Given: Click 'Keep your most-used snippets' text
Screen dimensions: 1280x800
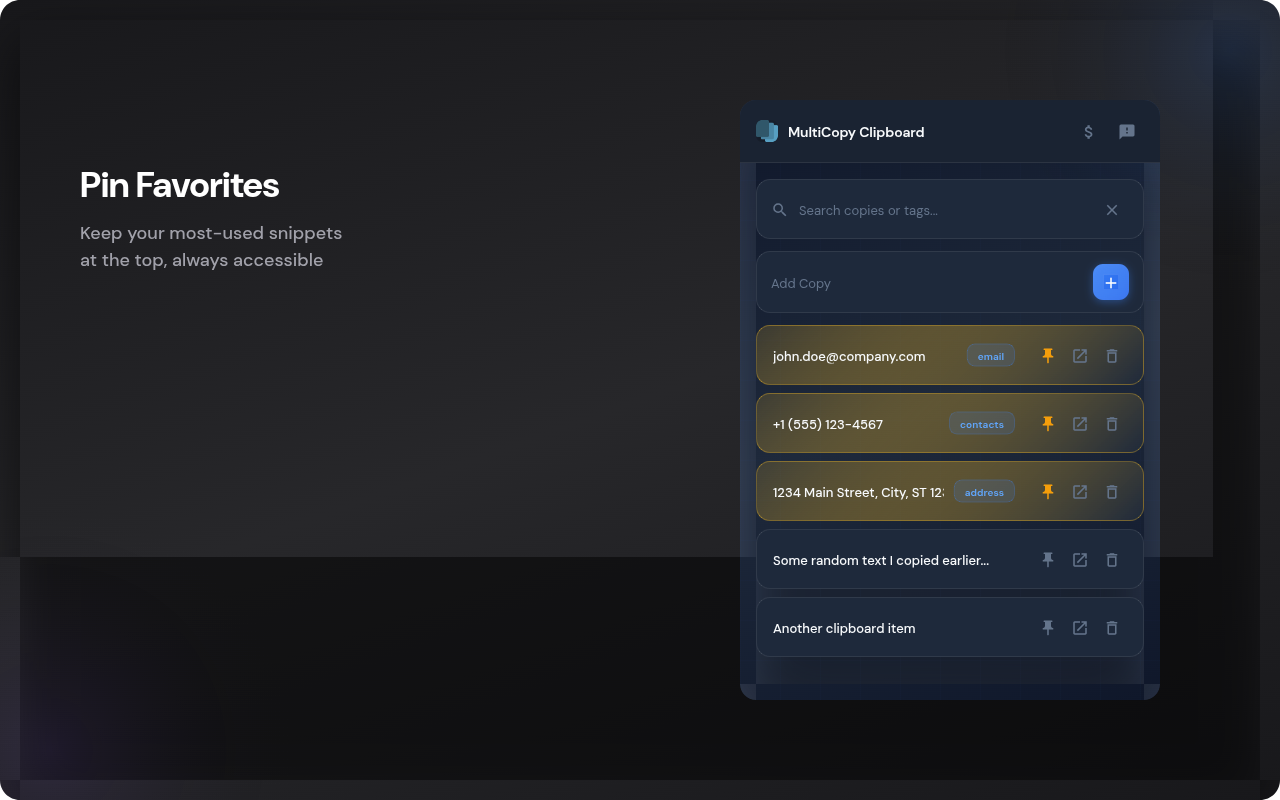Looking at the screenshot, I should pos(211,233).
